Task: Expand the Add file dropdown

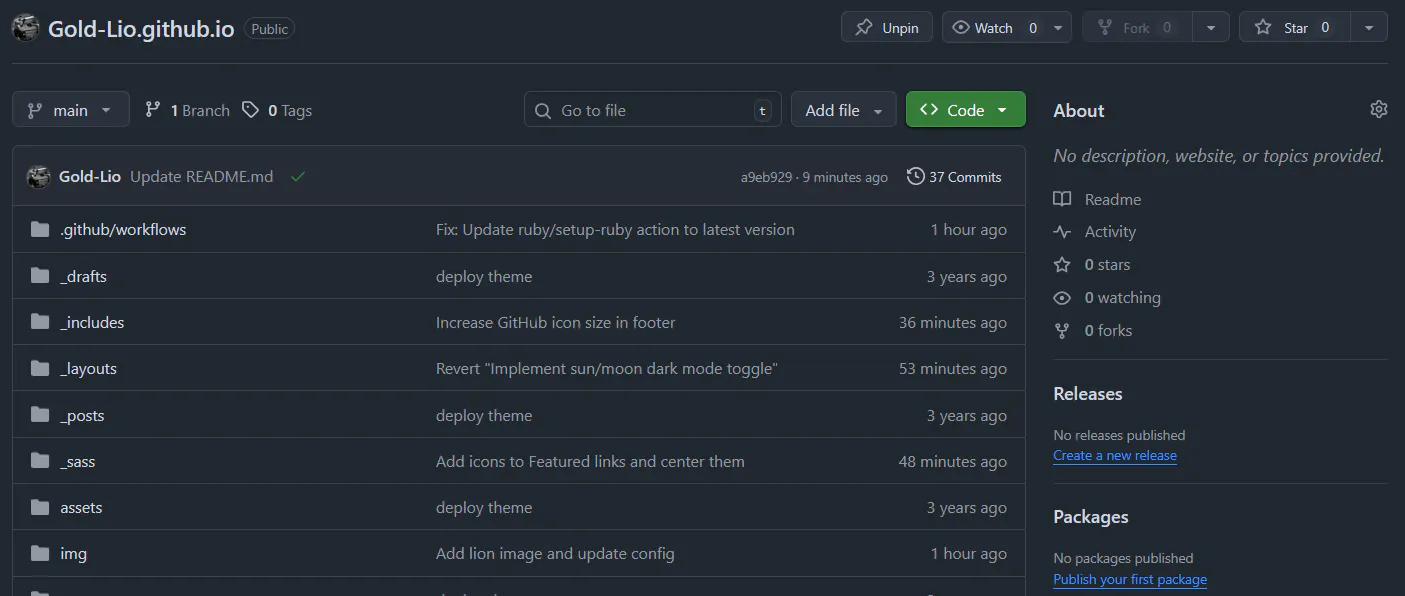Action: point(844,110)
